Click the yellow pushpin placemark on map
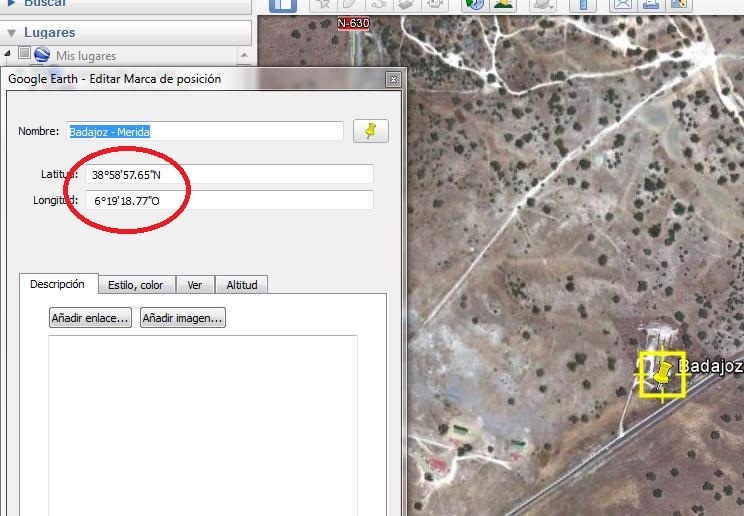The width and height of the screenshot is (744, 516). coord(661,374)
